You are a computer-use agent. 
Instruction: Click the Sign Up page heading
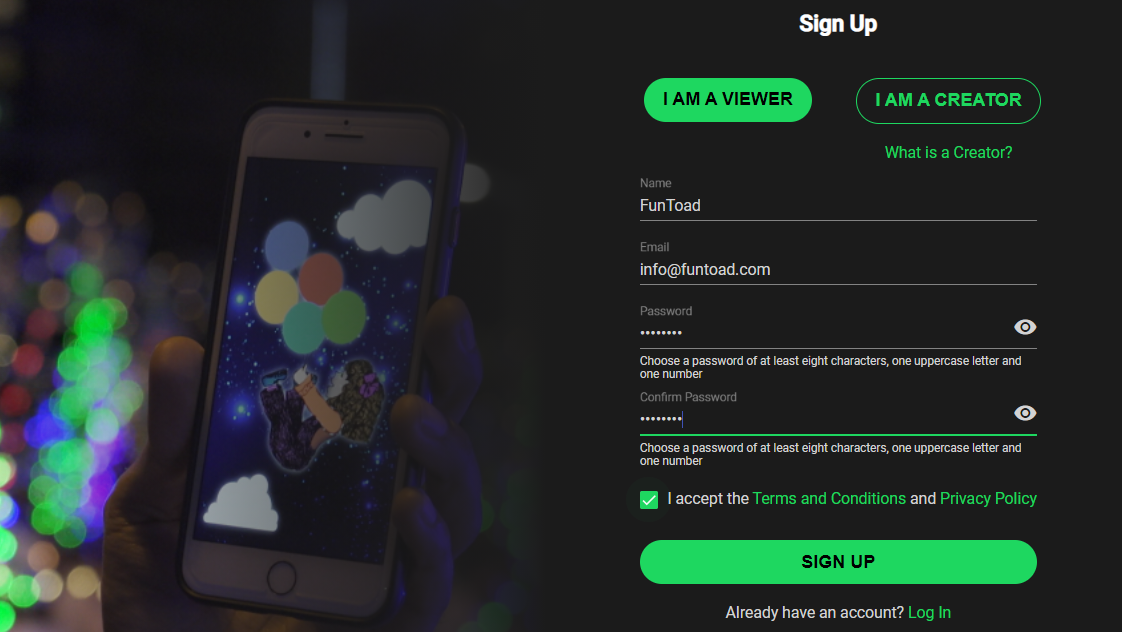[838, 24]
